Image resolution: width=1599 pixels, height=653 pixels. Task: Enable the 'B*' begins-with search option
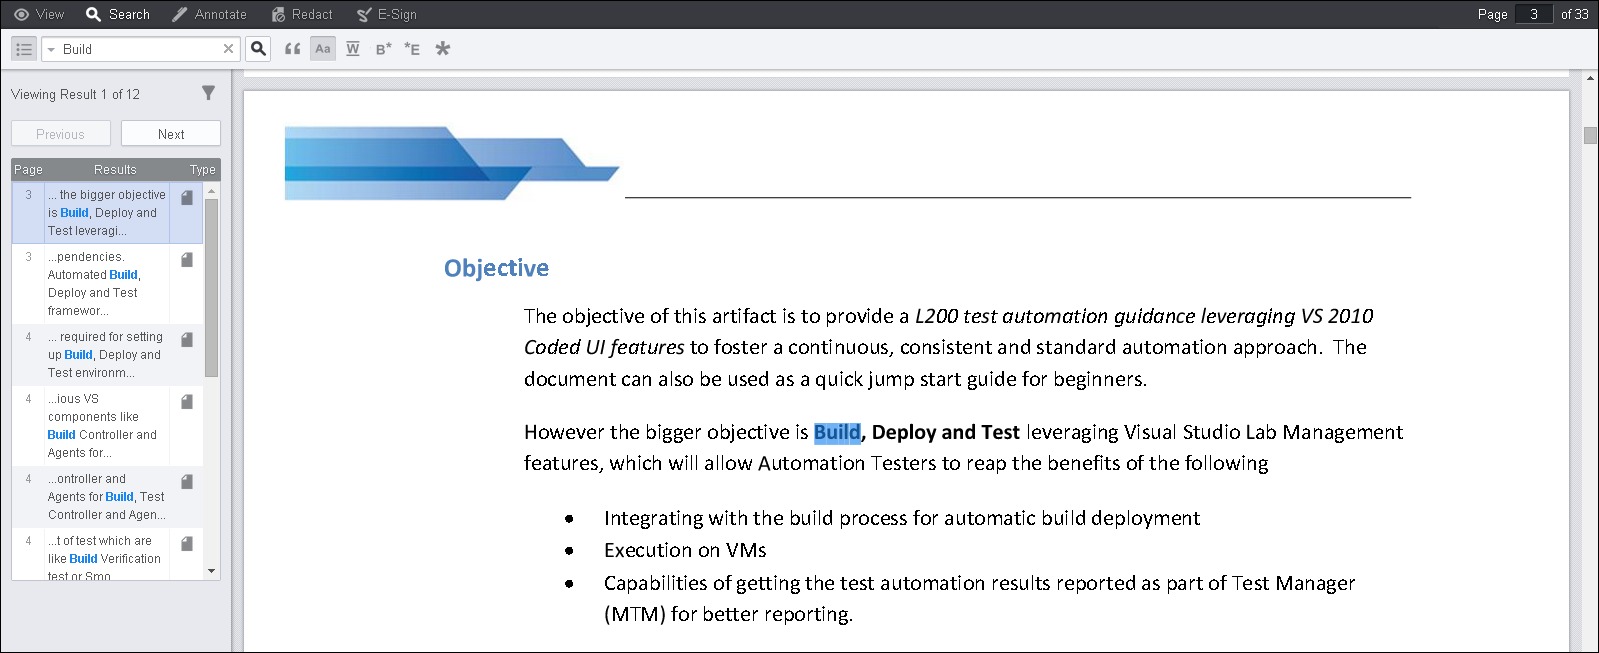383,49
